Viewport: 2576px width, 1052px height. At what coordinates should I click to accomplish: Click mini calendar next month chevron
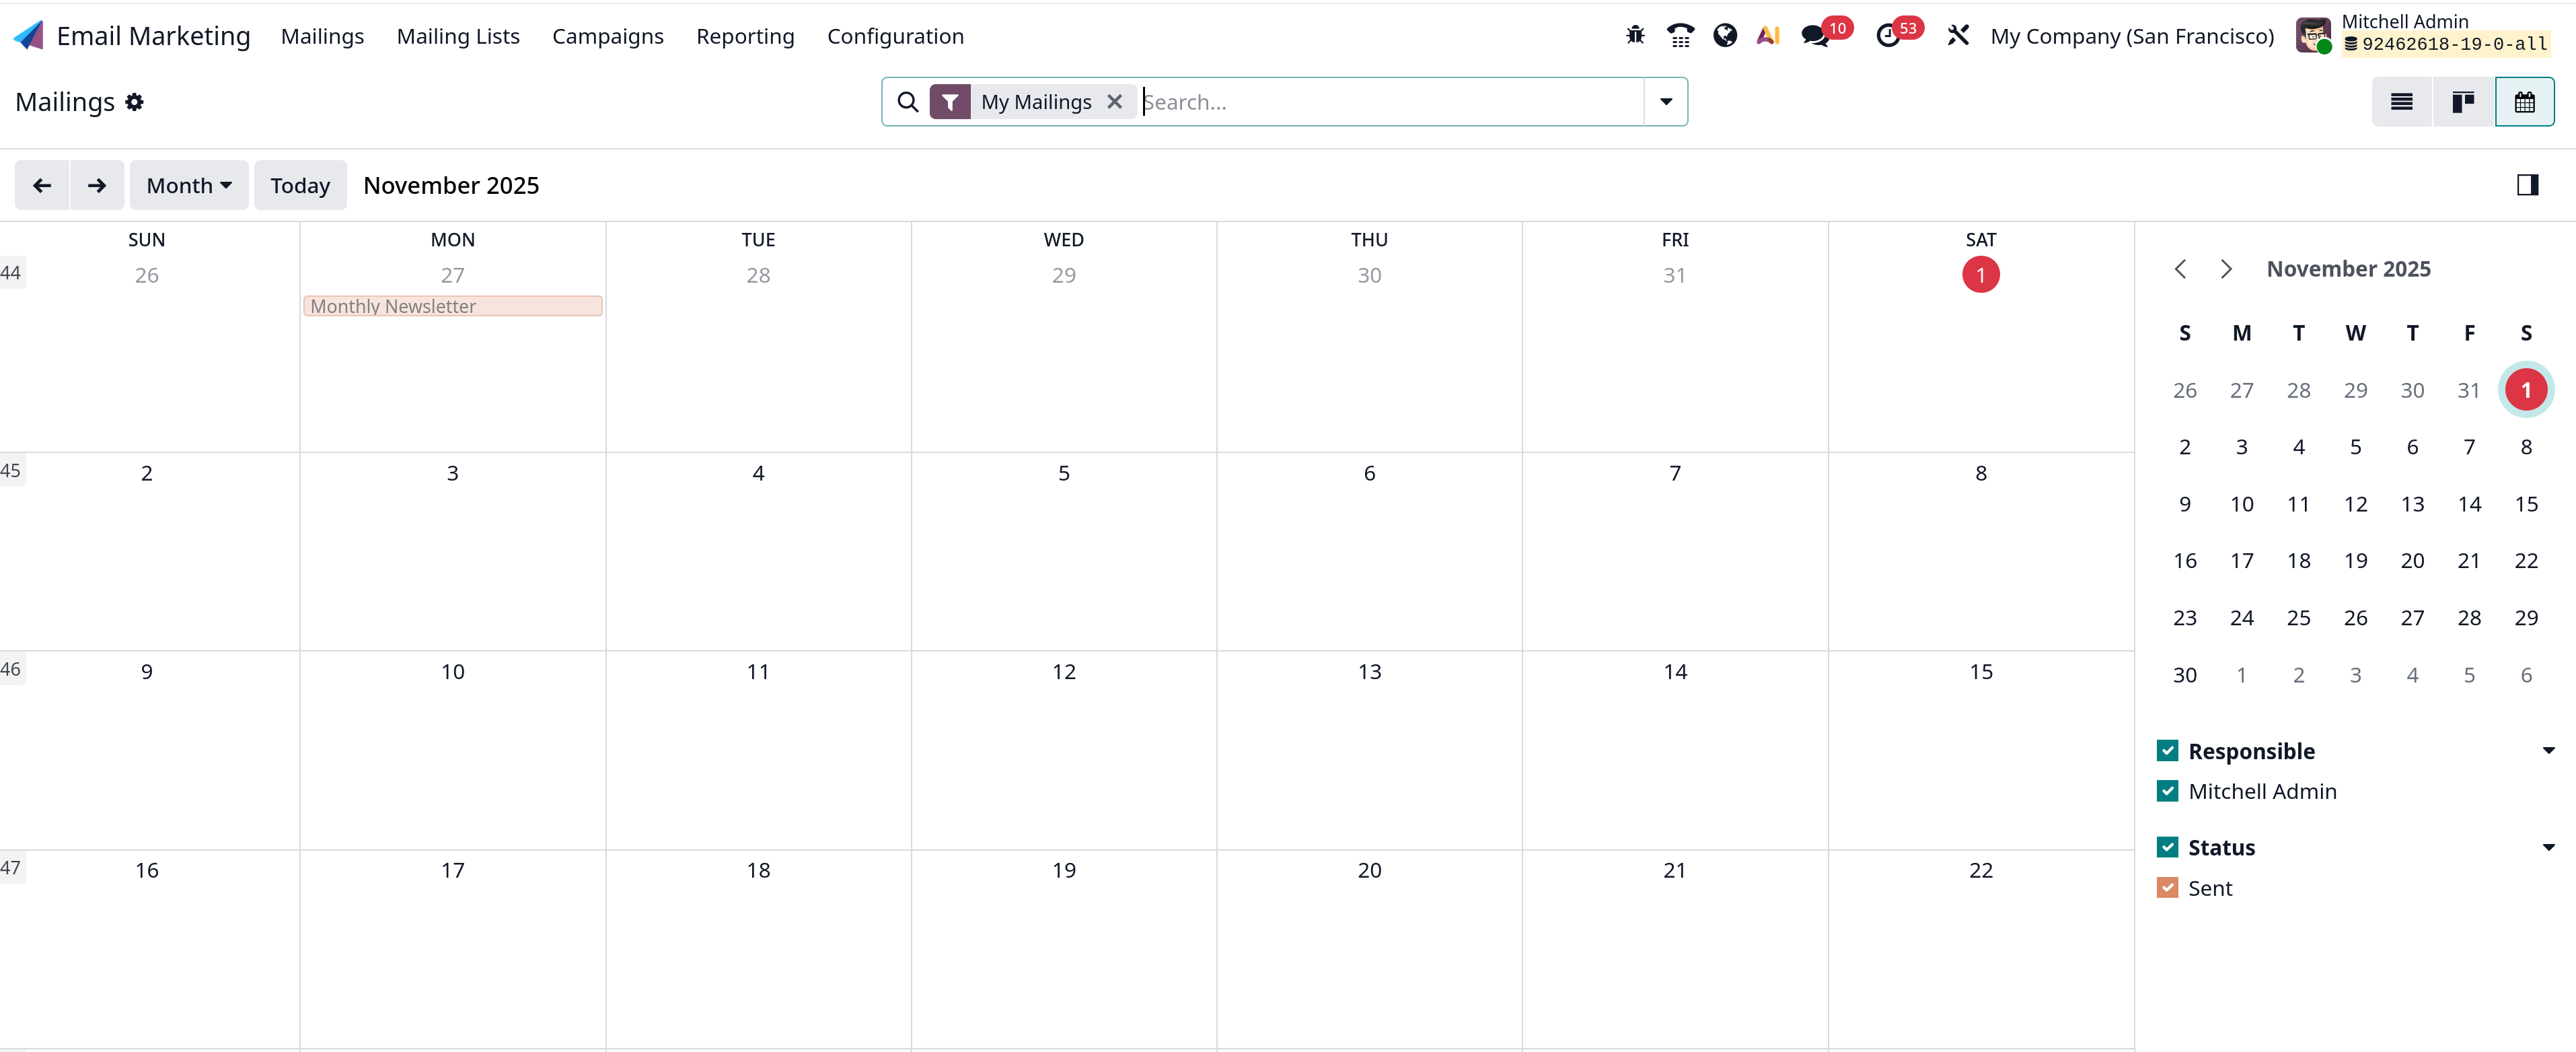(x=2226, y=269)
